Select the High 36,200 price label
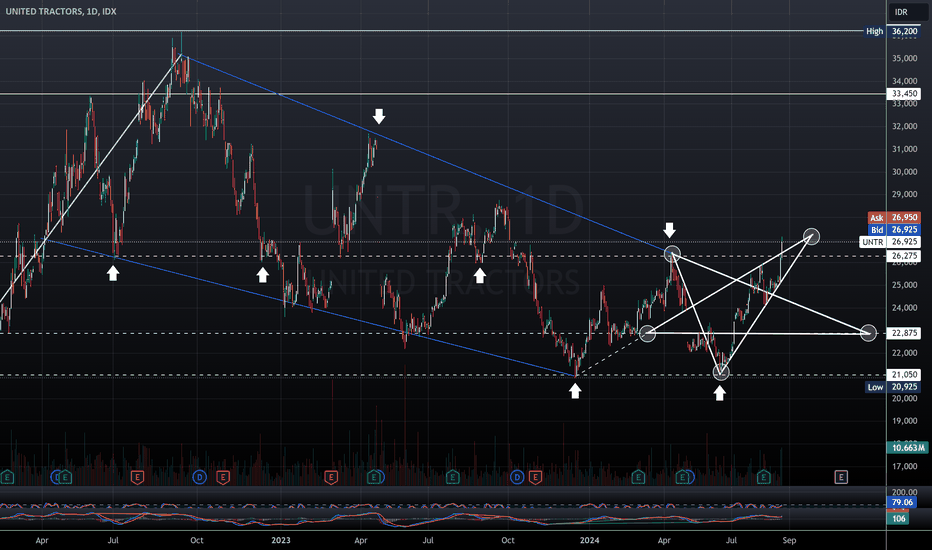 pyautogui.click(x=892, y=31)
